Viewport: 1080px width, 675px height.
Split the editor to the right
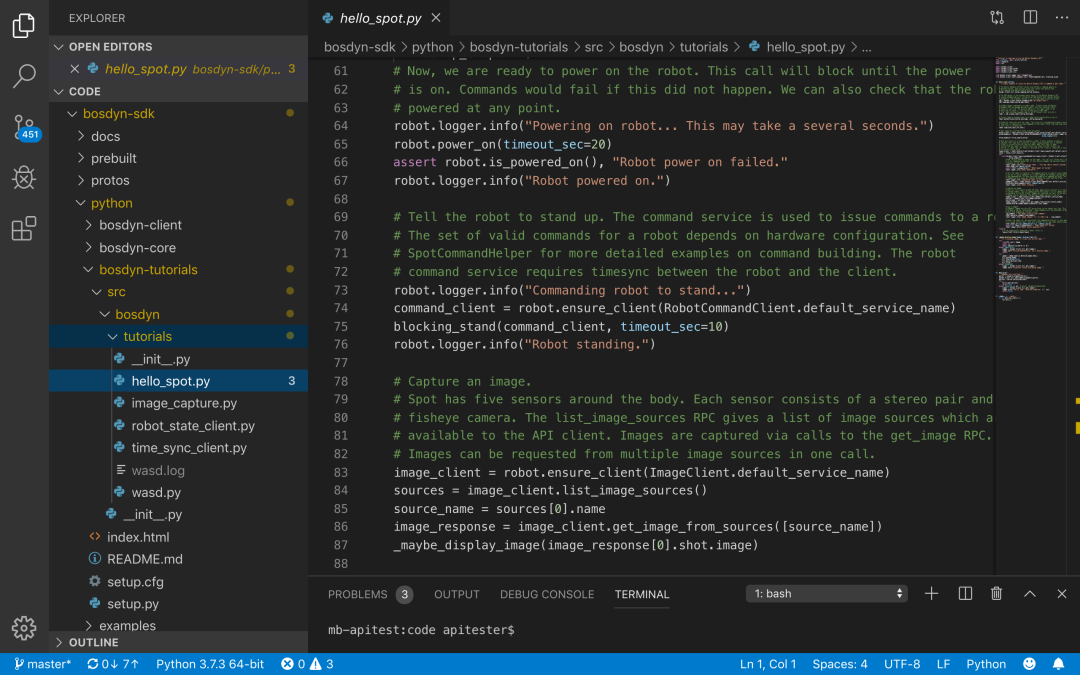pyautogui.click(x=1030, y=18)
